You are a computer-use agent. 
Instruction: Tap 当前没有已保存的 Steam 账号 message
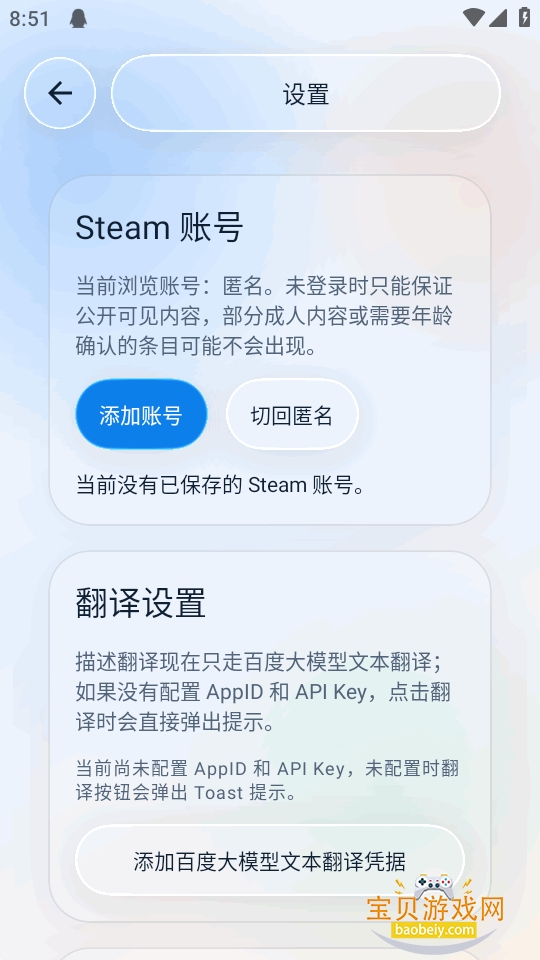[220, 485]
